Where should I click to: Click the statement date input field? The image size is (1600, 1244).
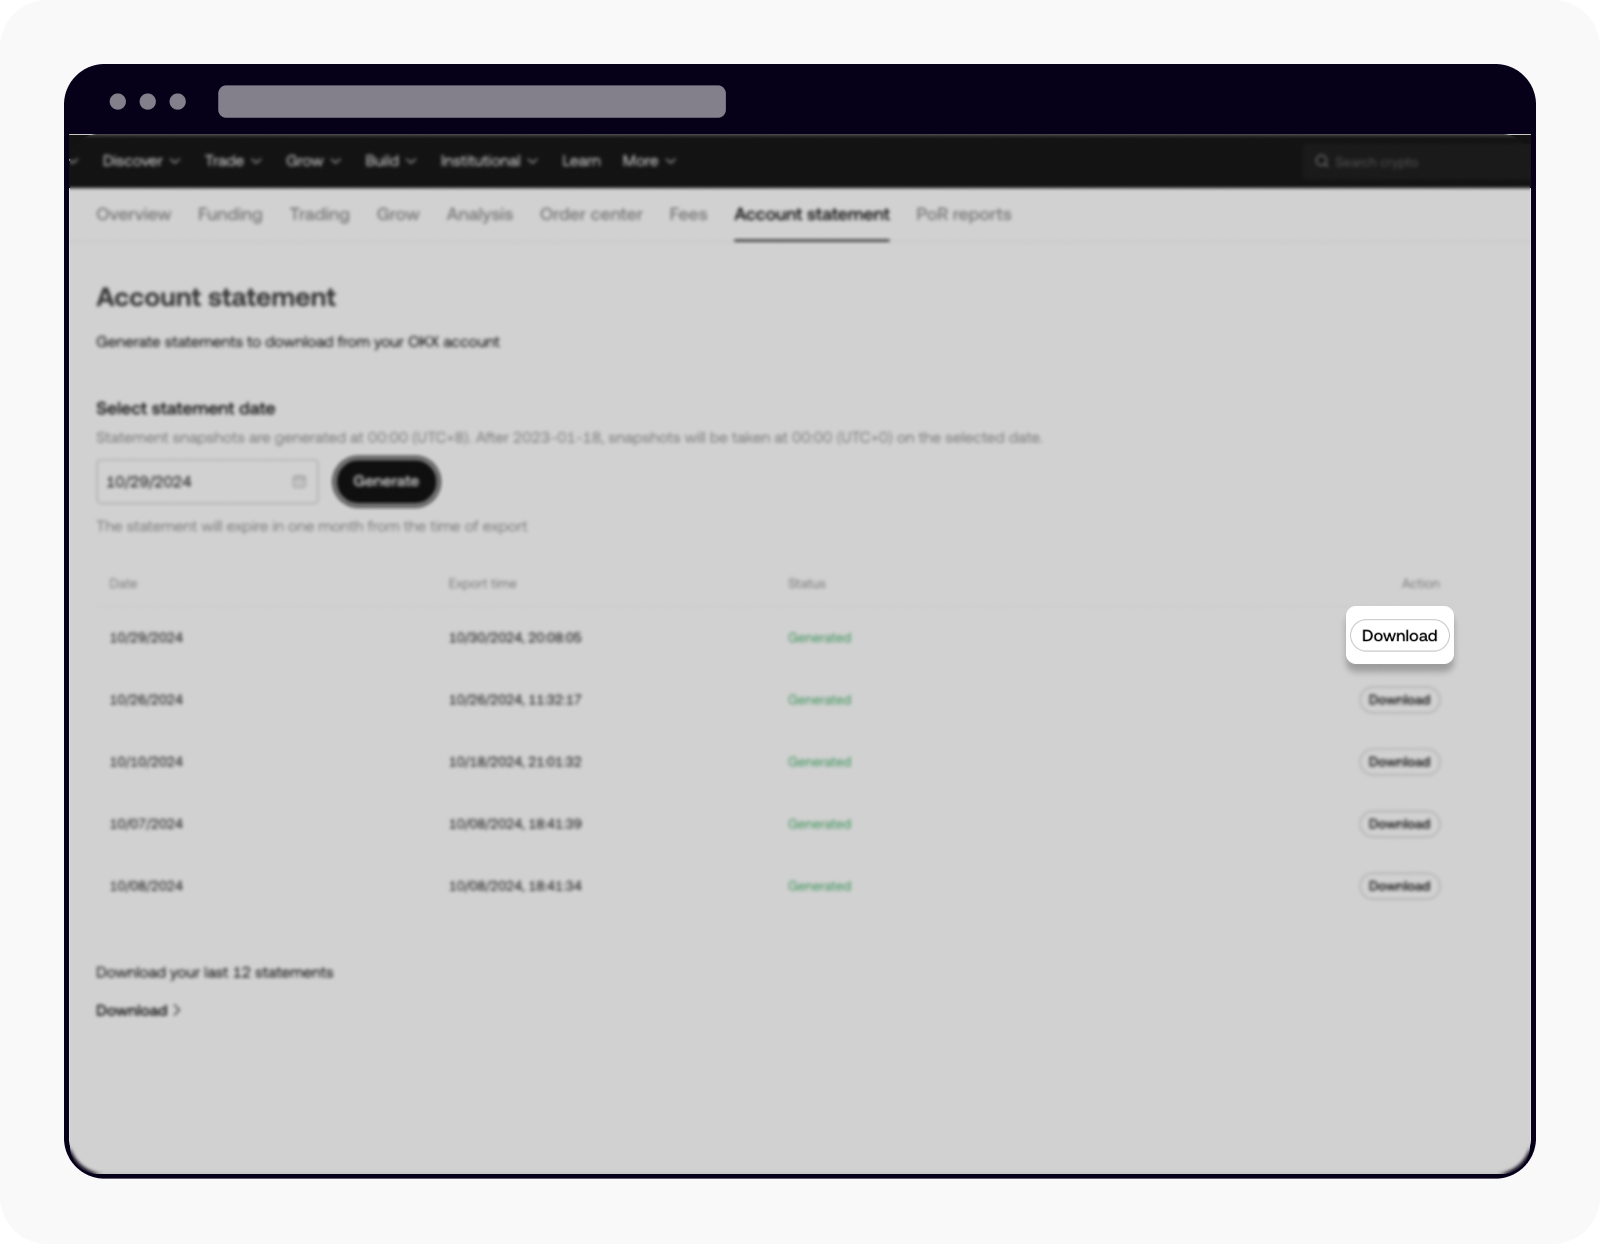pos(190,481)
